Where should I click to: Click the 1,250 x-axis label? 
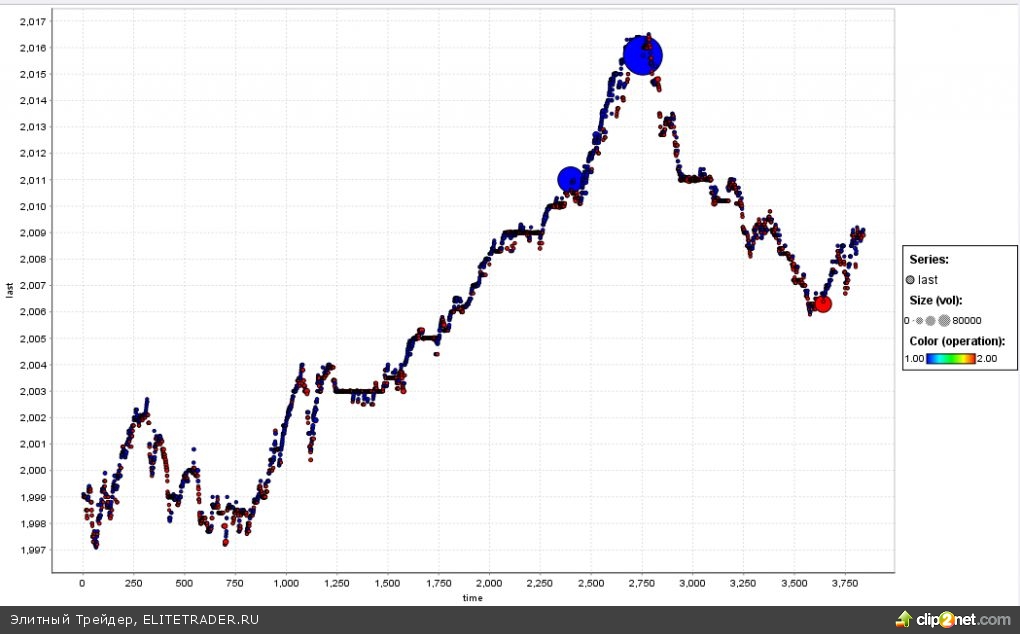pyautogui.click(x=336, y=583)
